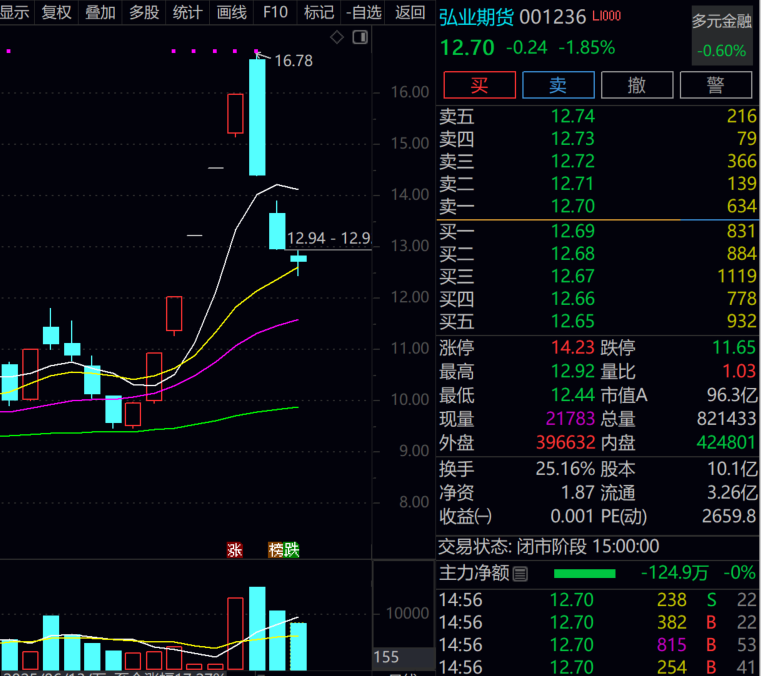This screenshot has width=761, height=676.
Task: Open the 主力净额 details list icon
Action: [520, 574]
